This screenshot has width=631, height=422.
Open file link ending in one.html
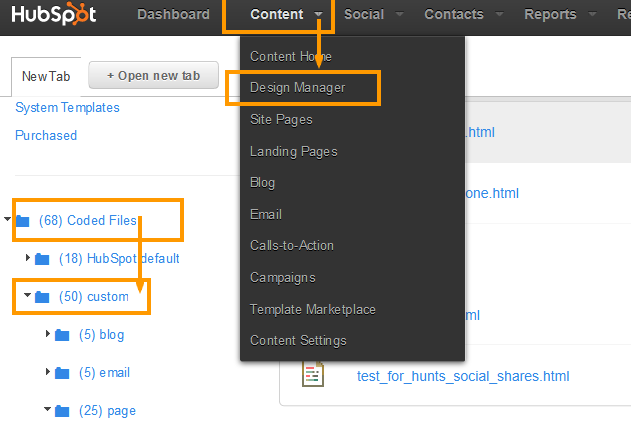[x=492, y=193]
